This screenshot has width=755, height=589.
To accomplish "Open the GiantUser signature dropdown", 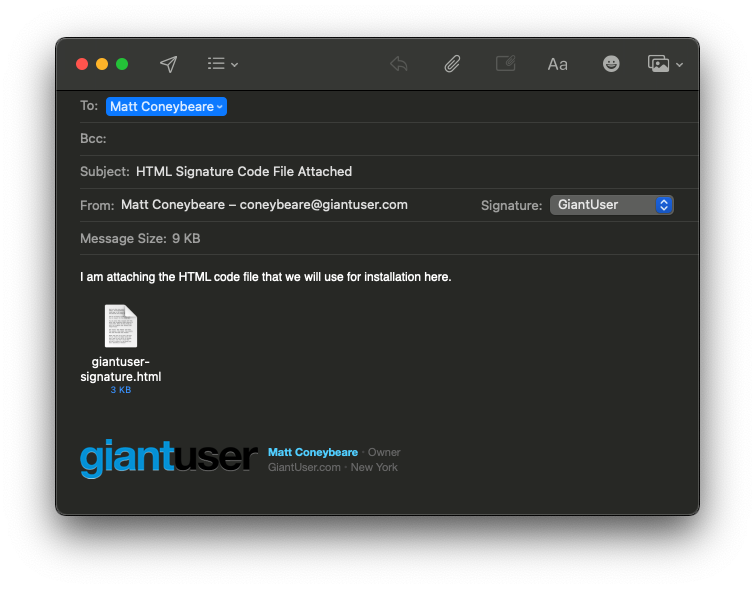I will pyautogui.click(x=611, y=205).
